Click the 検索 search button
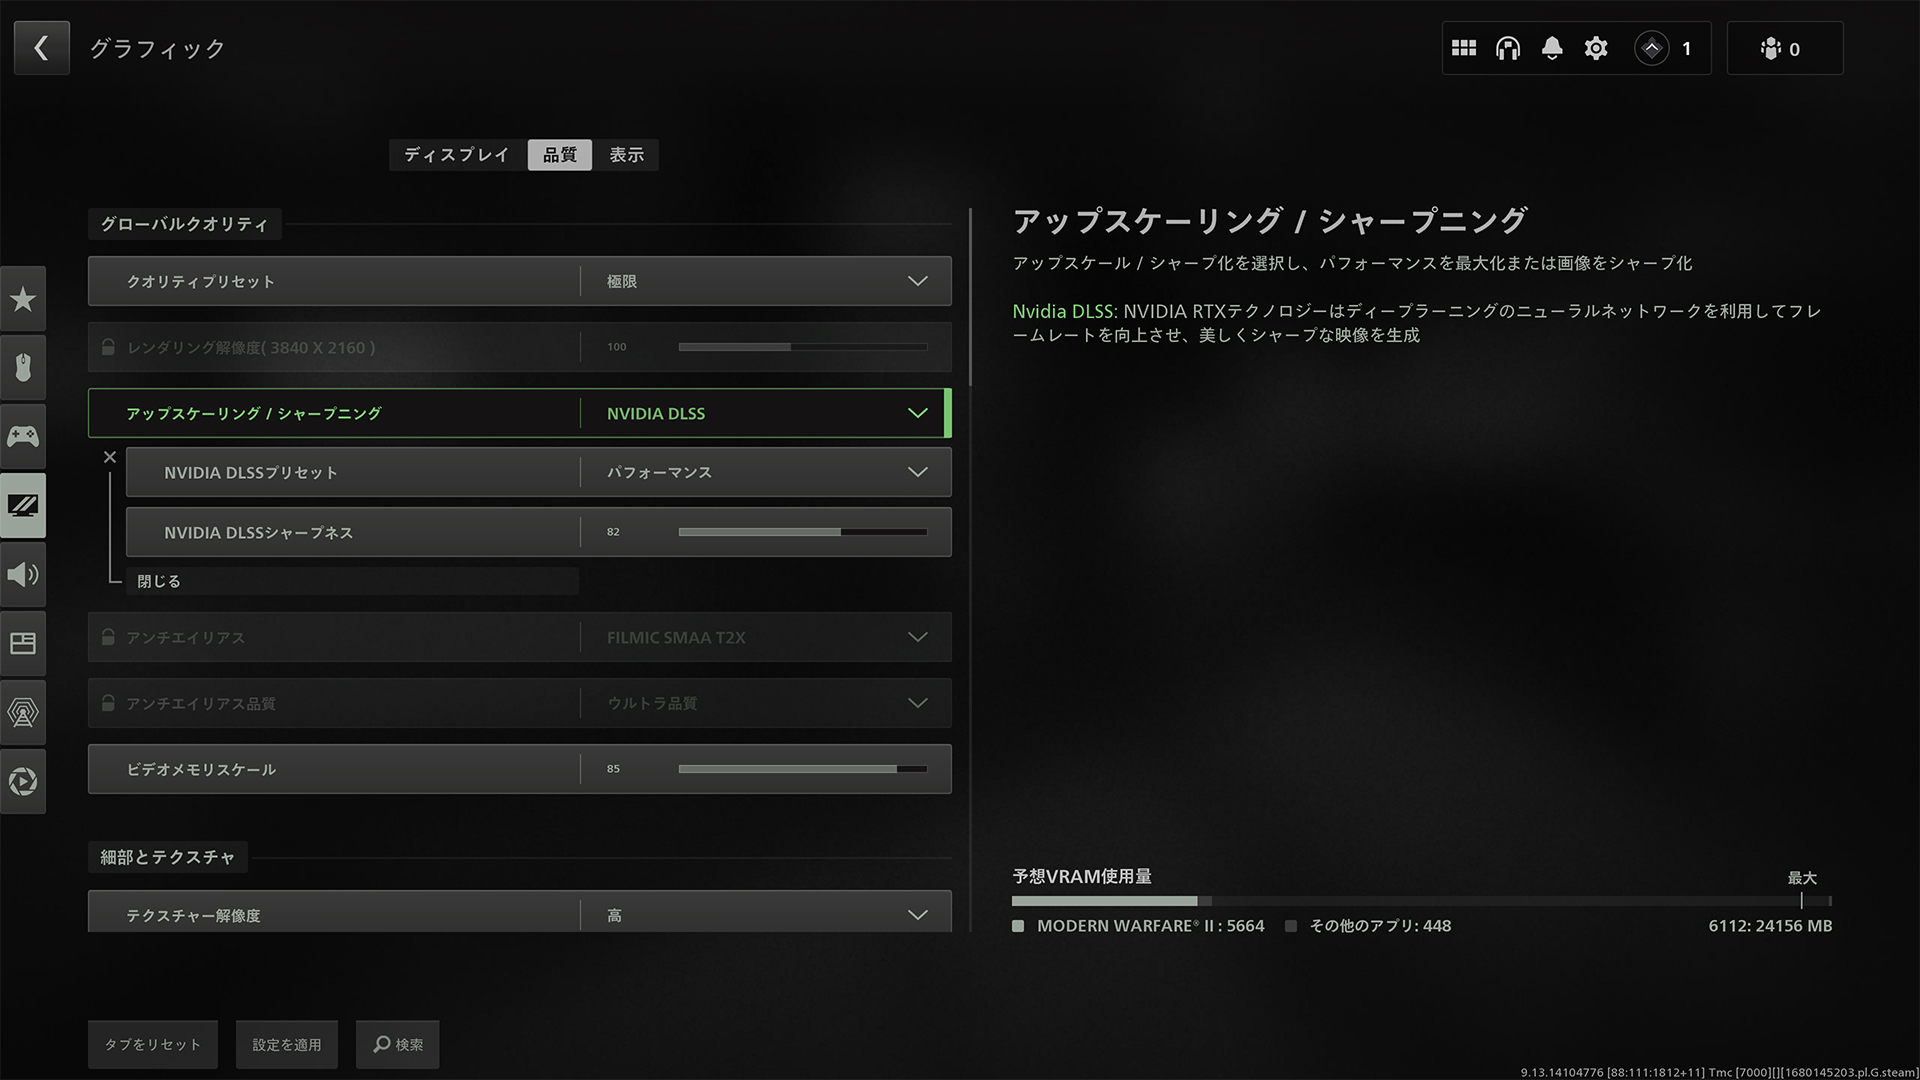1920x1080 pixels. coord(398,1044)
